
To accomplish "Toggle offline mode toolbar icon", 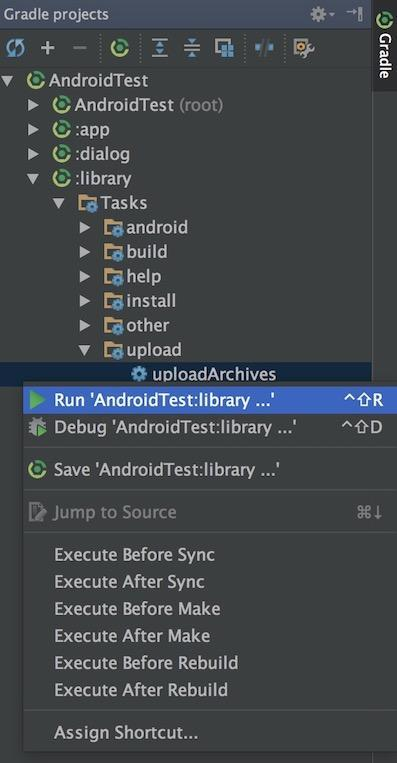I will click(x=264, y=48).
